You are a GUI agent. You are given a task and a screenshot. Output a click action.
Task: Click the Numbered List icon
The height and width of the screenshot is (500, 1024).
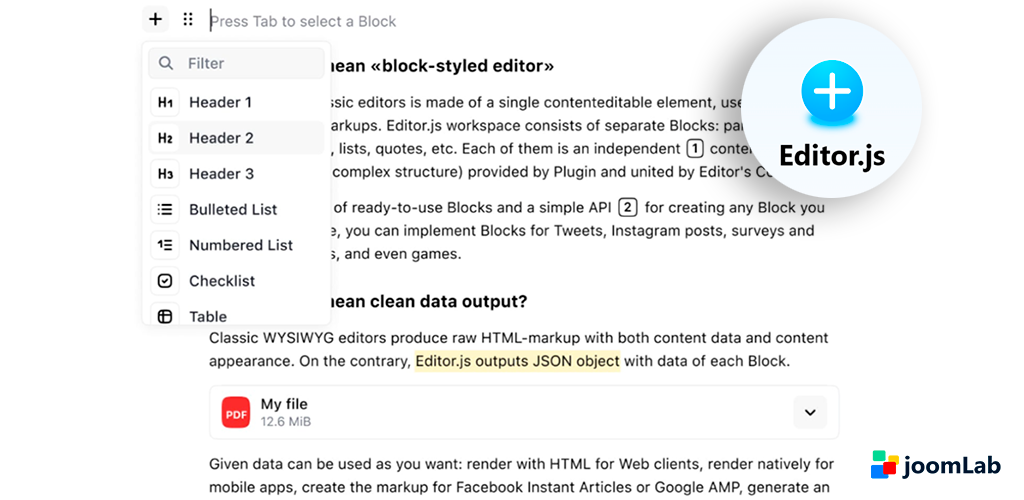point(165,245)
